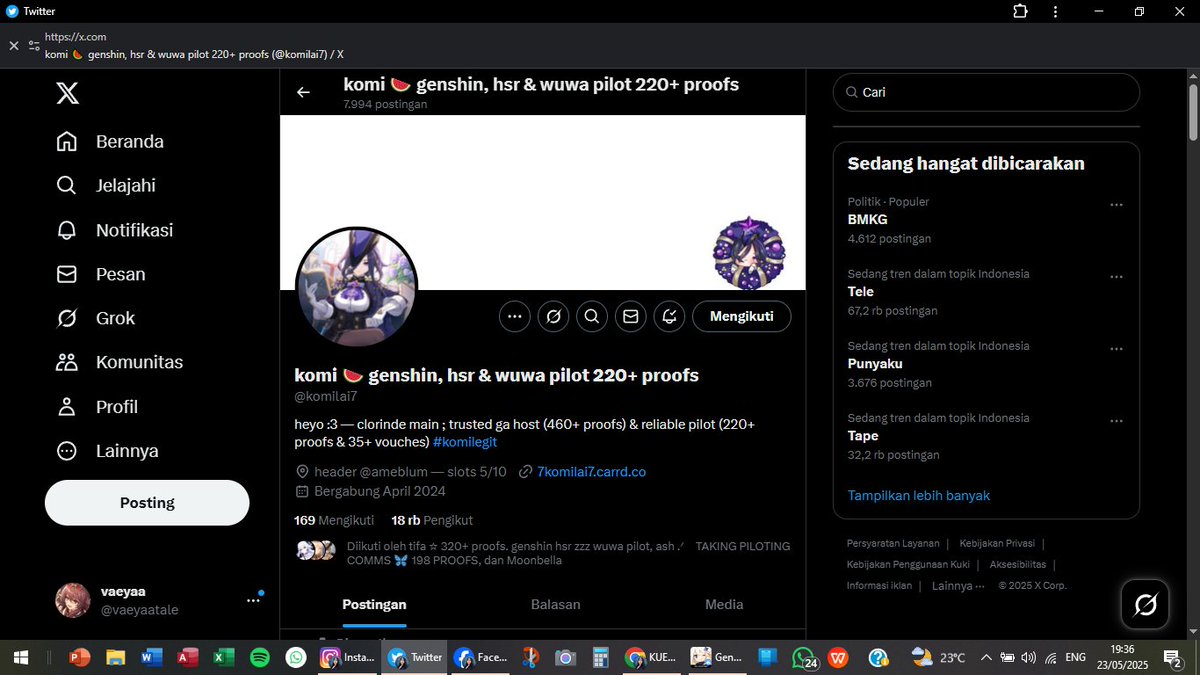
Task: Open Notifikasi page
Action: click(115, 230)
